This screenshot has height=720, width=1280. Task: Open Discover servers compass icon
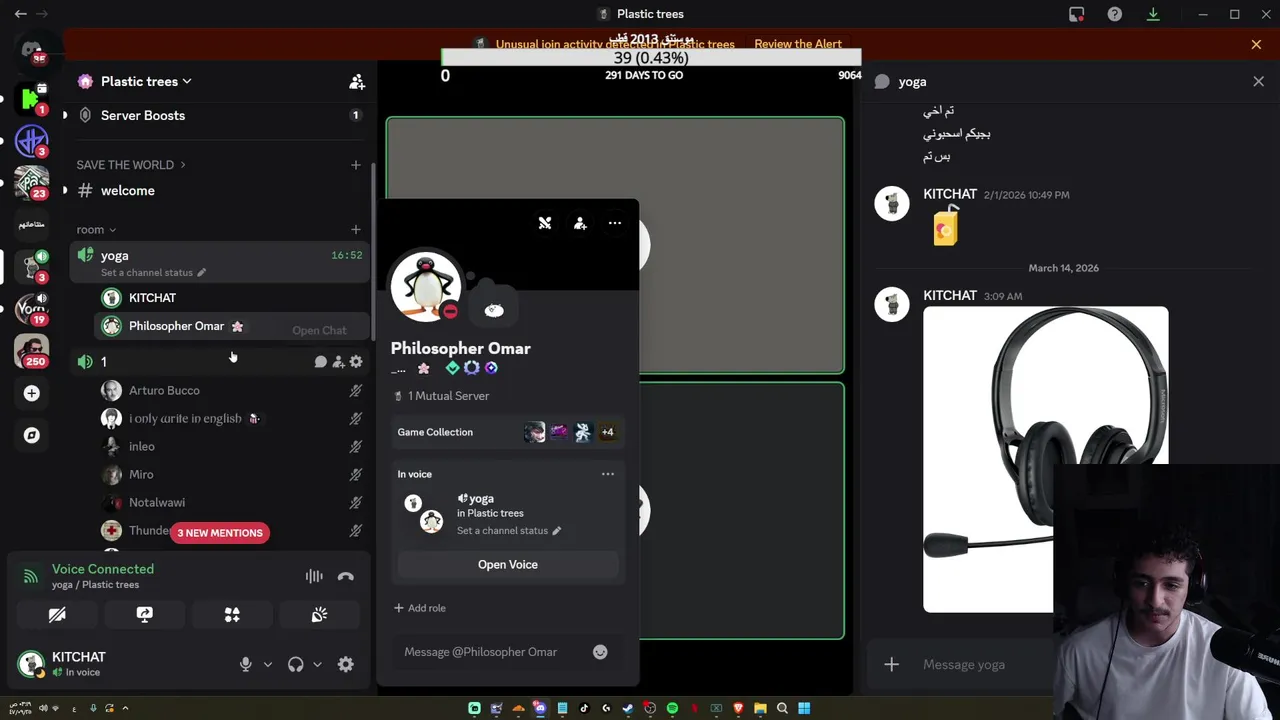click(32, 435)
